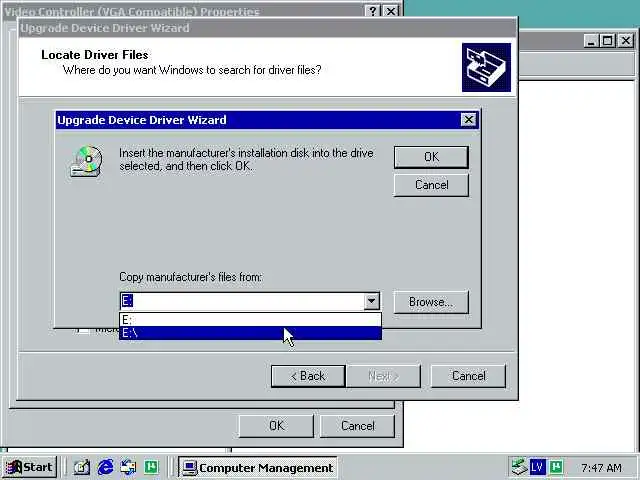
Task: Click OK in the insert disk dialog
Action: pos(431,157)
